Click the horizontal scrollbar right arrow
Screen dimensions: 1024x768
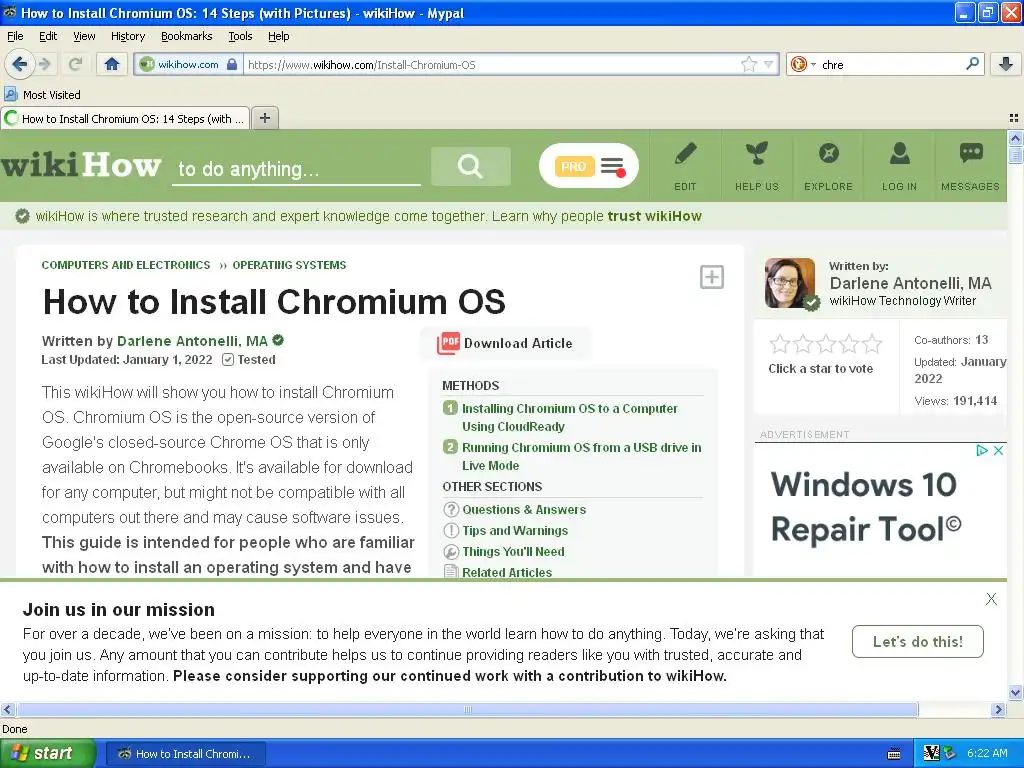click(x=998, y=709)
